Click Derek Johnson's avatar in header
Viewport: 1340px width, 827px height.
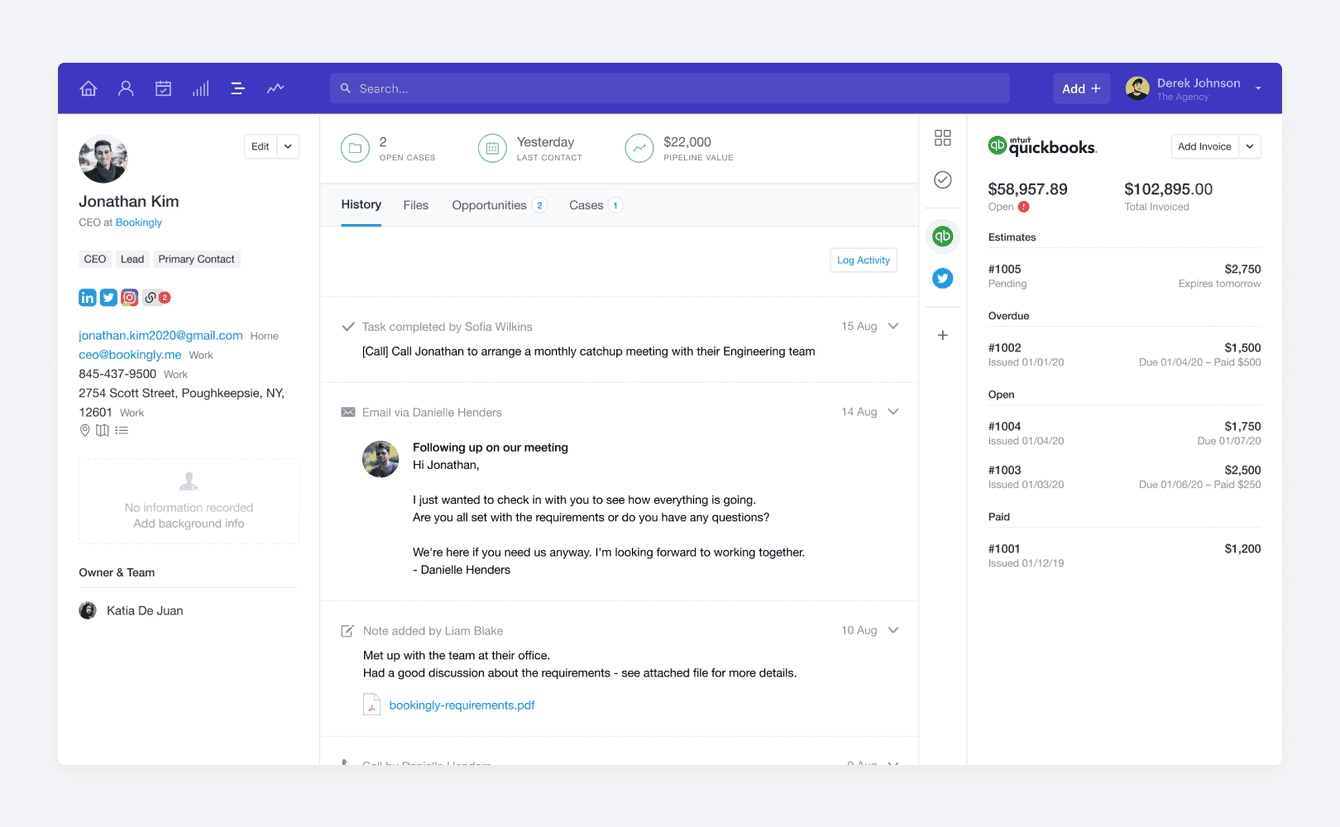point(1137,89)
